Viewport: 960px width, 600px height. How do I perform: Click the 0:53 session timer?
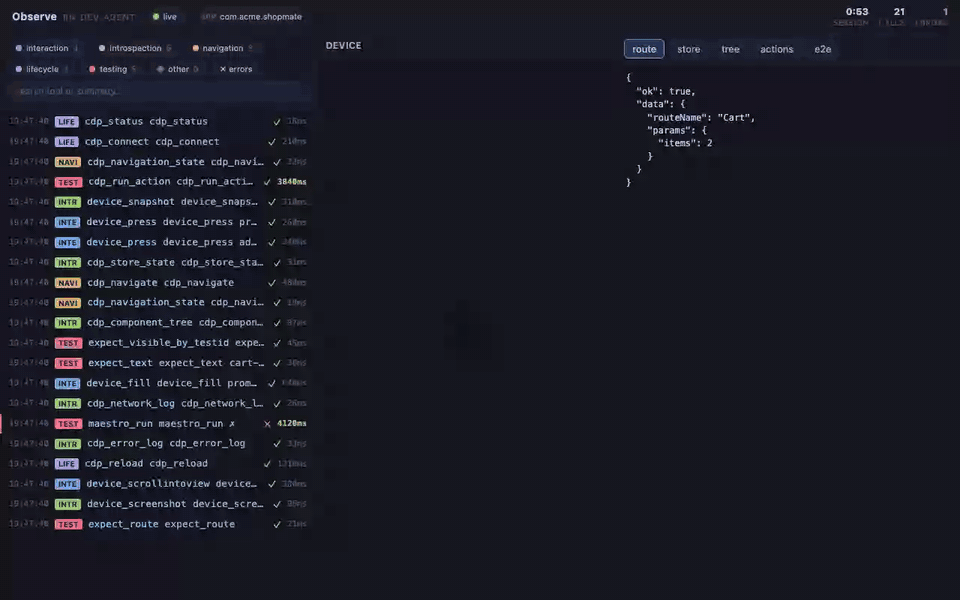pyautogui.click(x=857, y=12)
